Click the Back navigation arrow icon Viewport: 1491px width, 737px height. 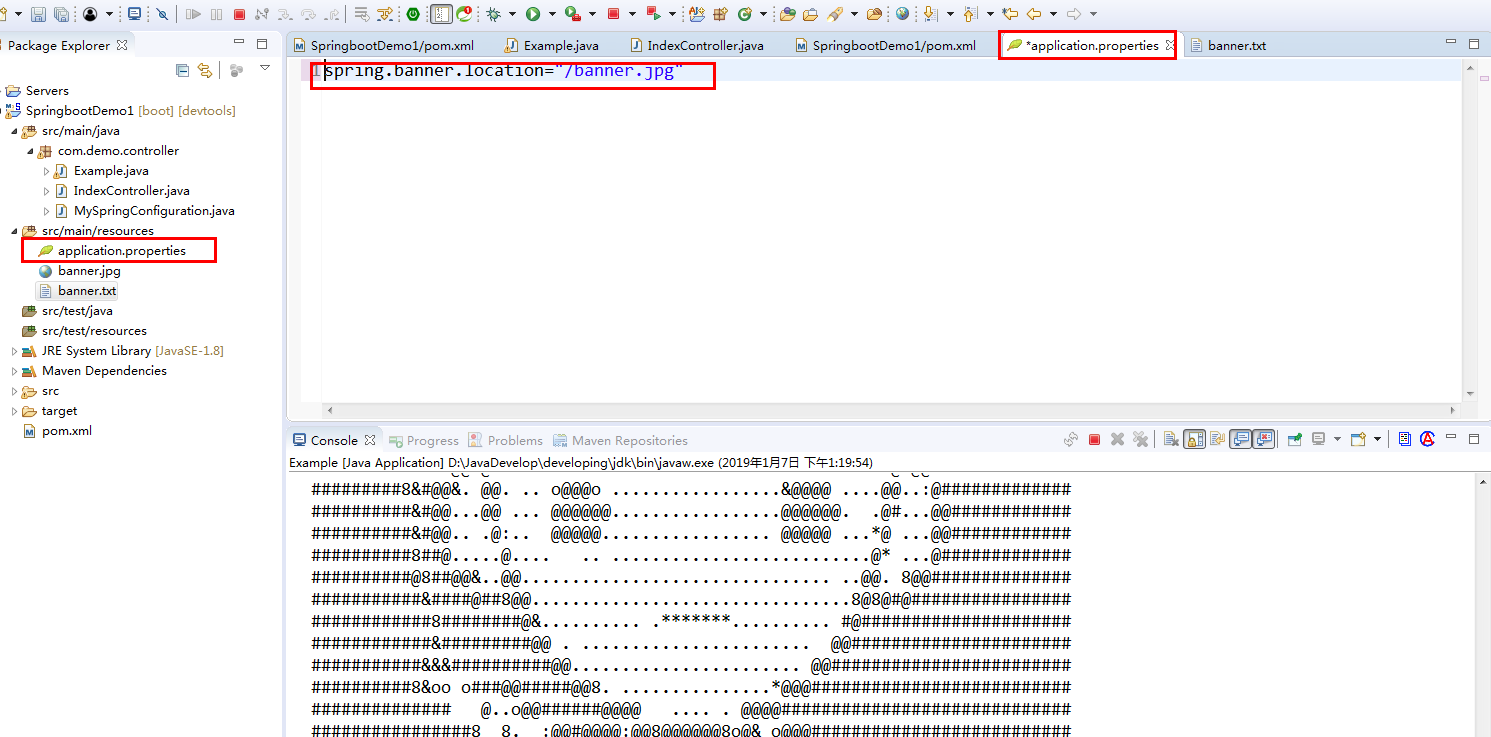[x=1033, y=14]
